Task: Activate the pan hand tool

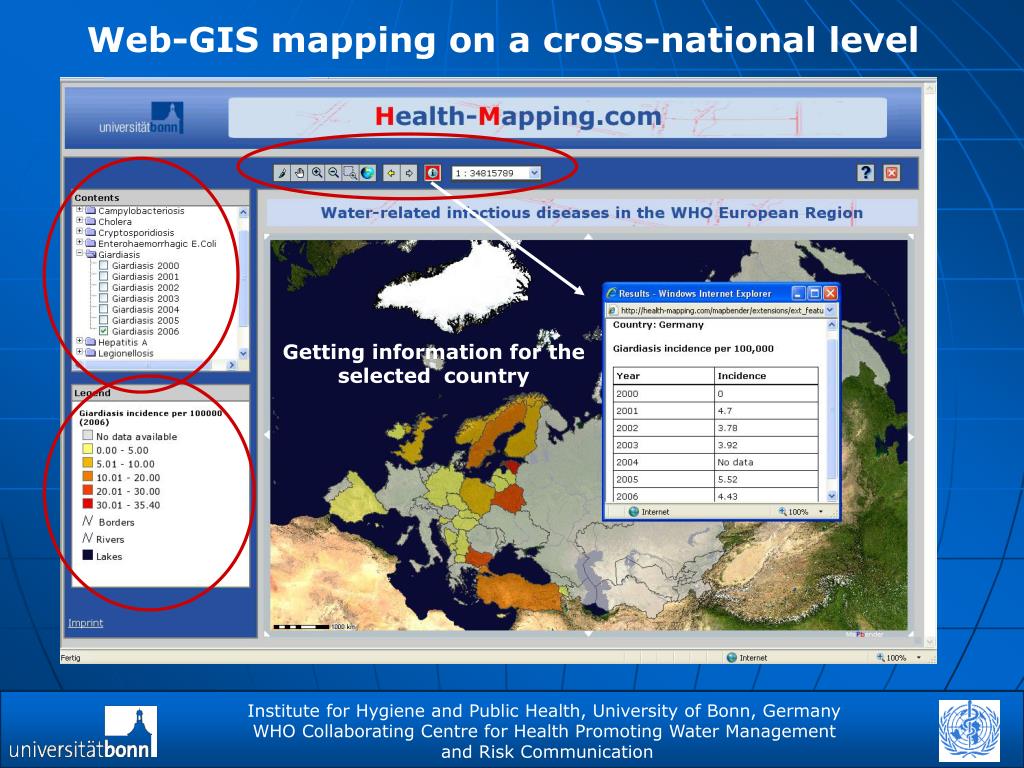Action: coord(300,173)
